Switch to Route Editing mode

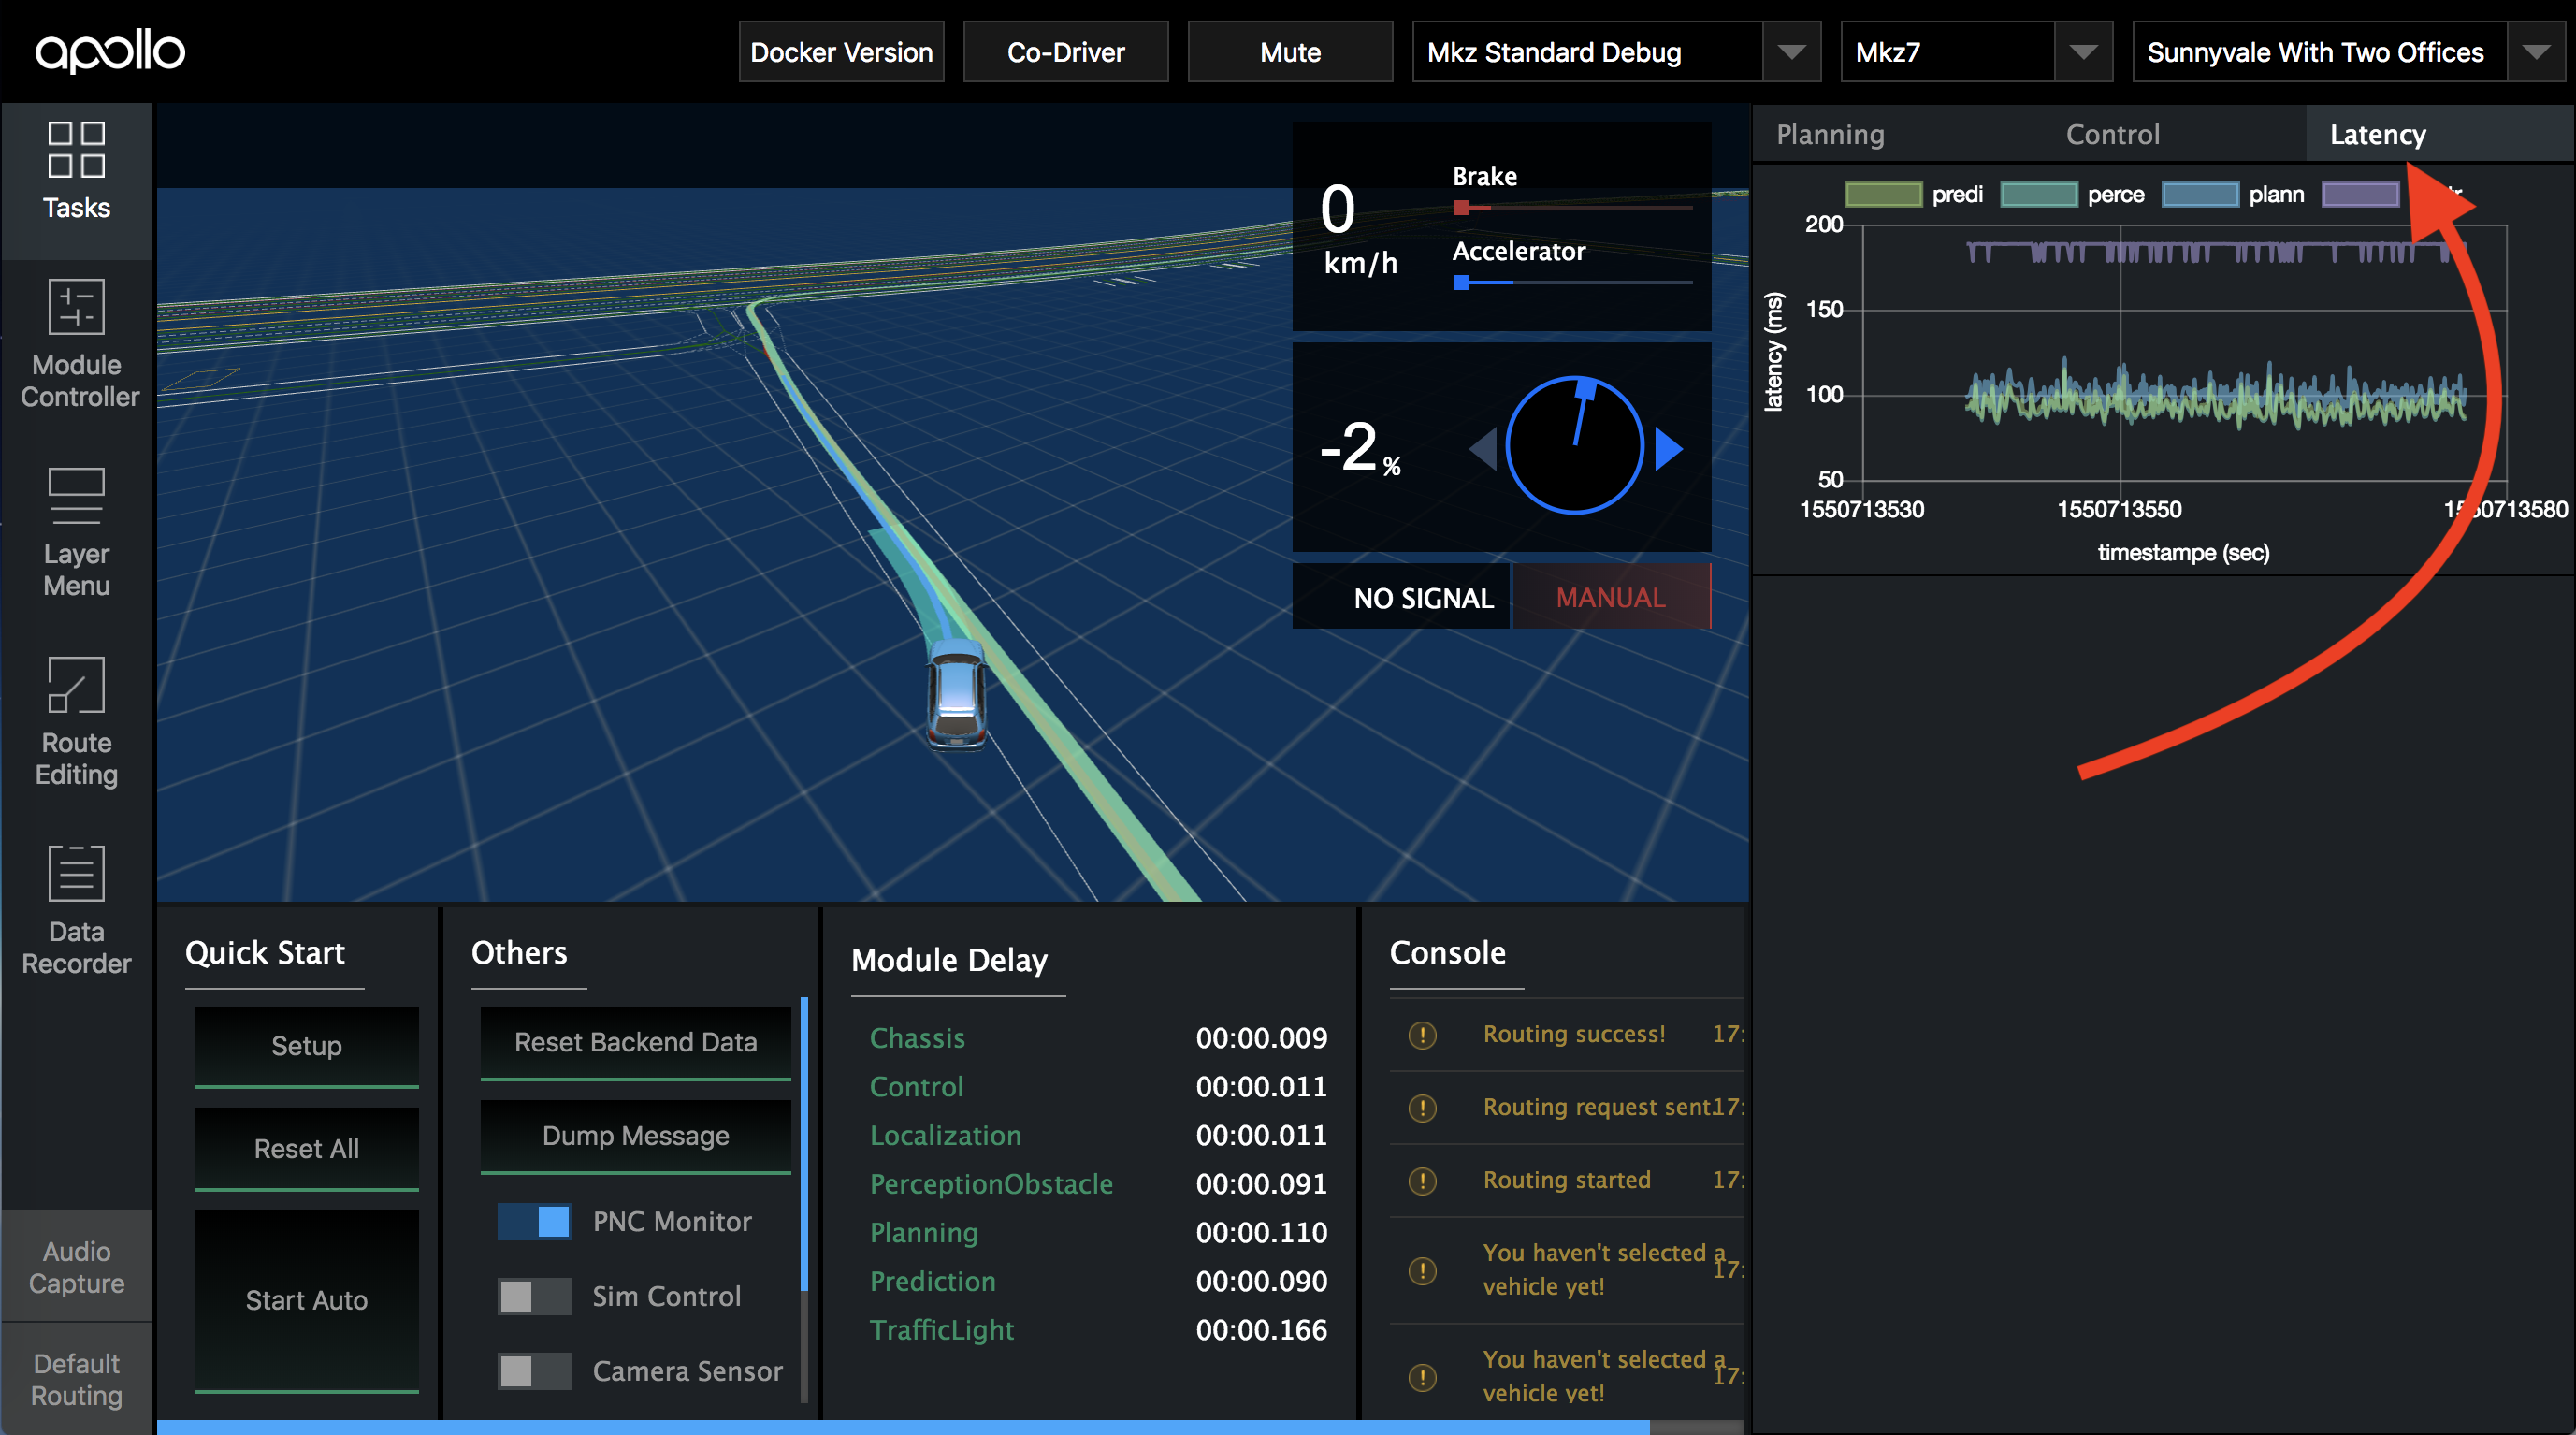[x=76, y=720]
